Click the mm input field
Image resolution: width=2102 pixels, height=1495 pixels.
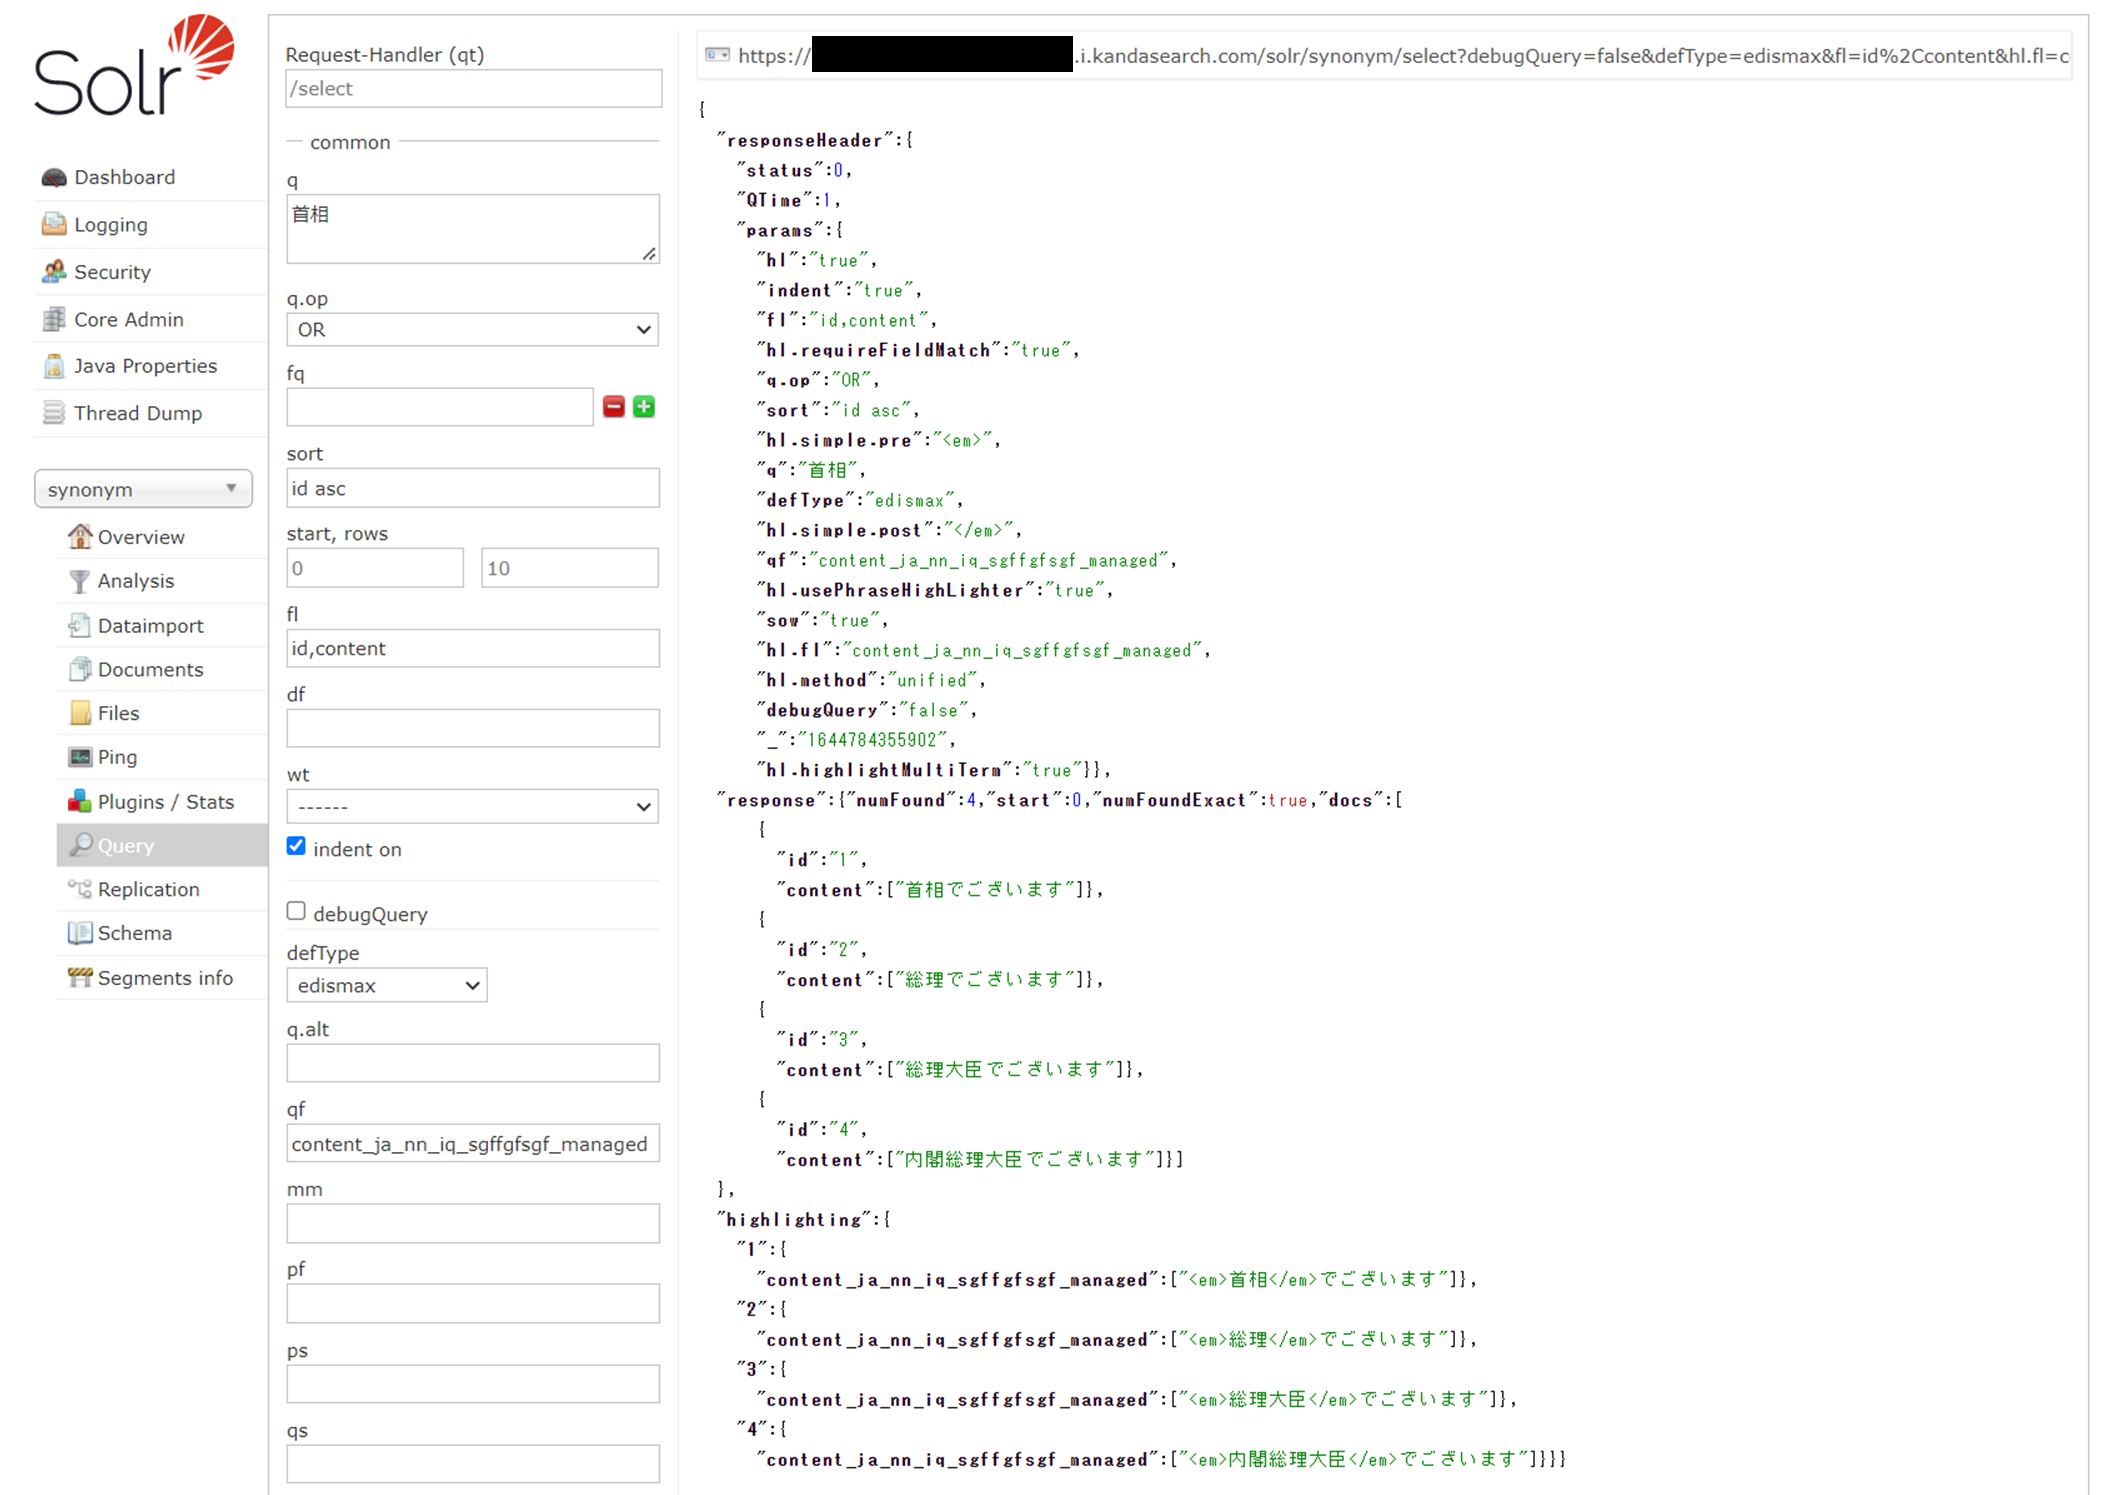pos(472,1223)
